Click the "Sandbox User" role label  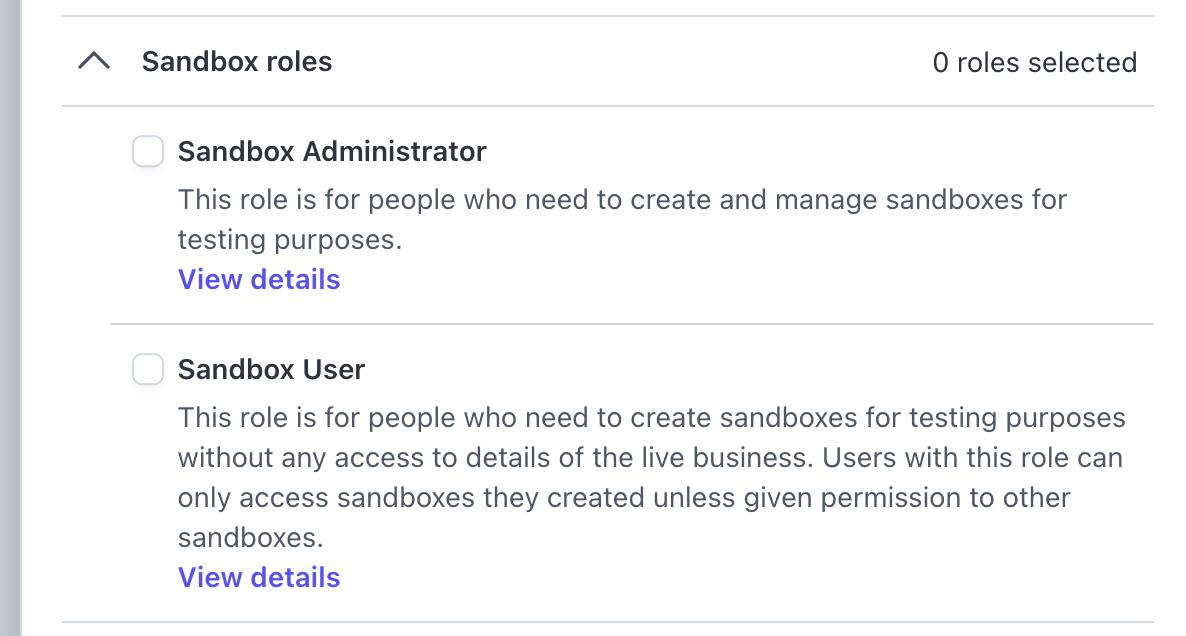(271, 370)
